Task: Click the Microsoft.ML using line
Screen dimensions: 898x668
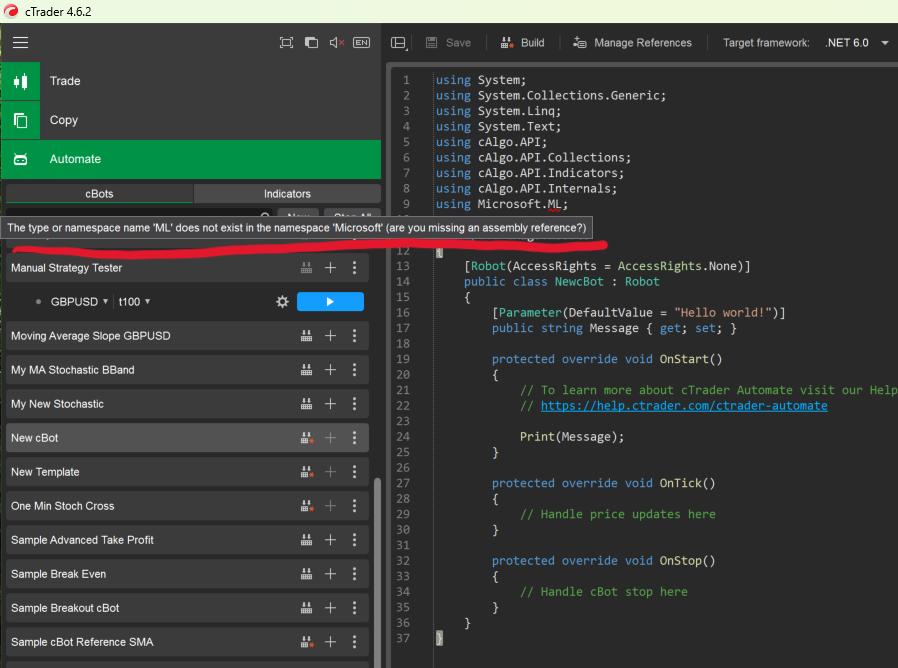Action: pyautogui.click(x=501, y=205)
